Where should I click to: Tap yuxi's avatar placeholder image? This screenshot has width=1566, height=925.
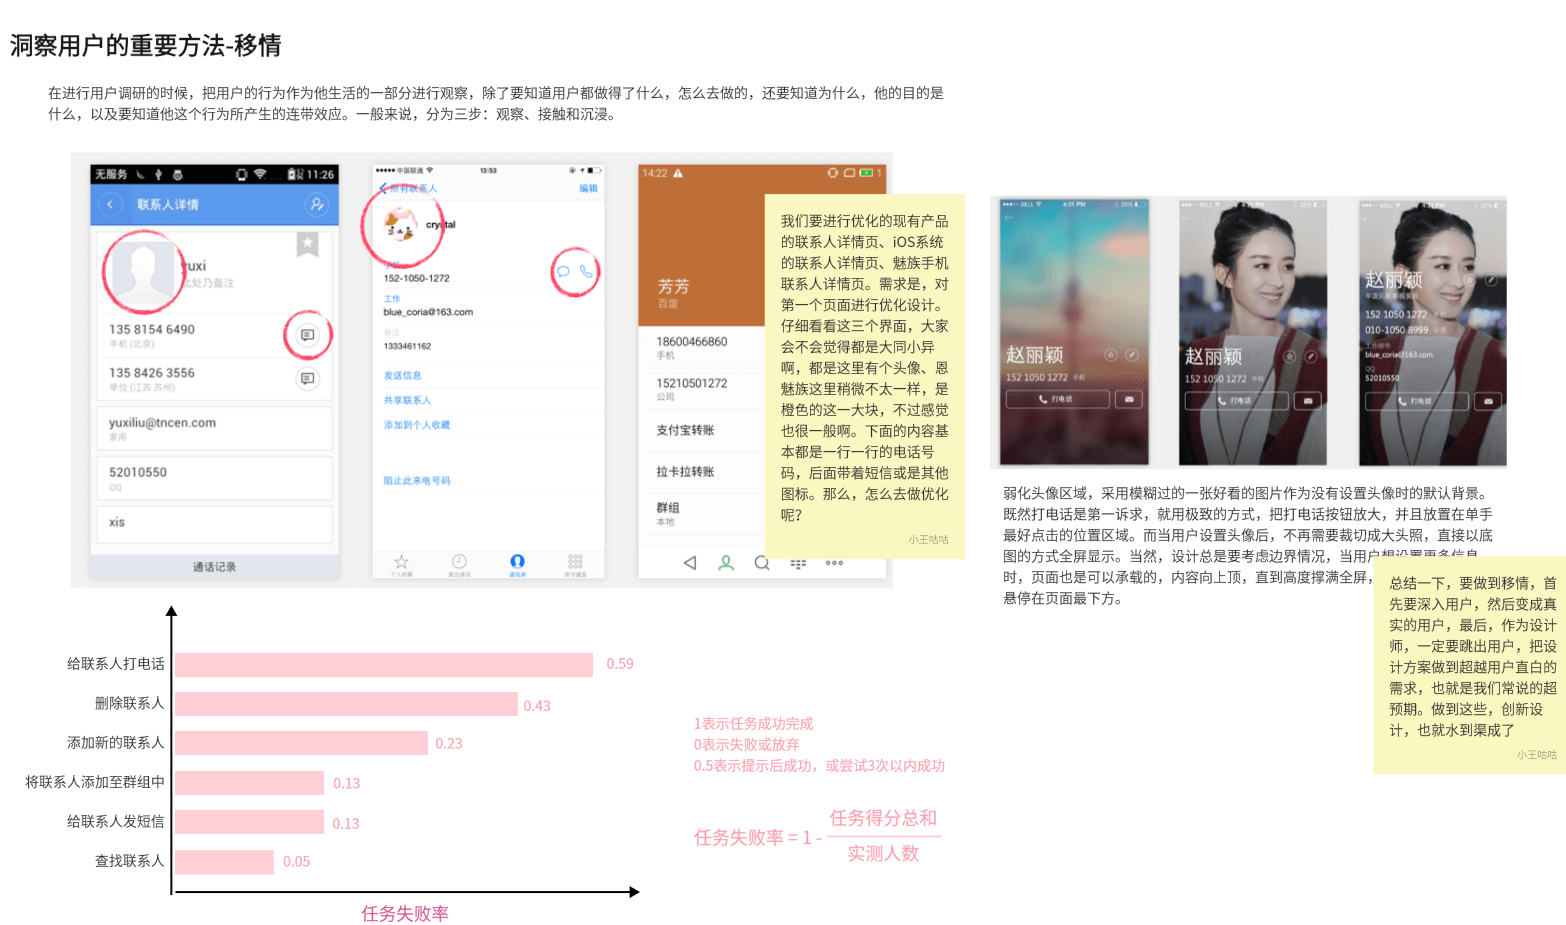143,271
